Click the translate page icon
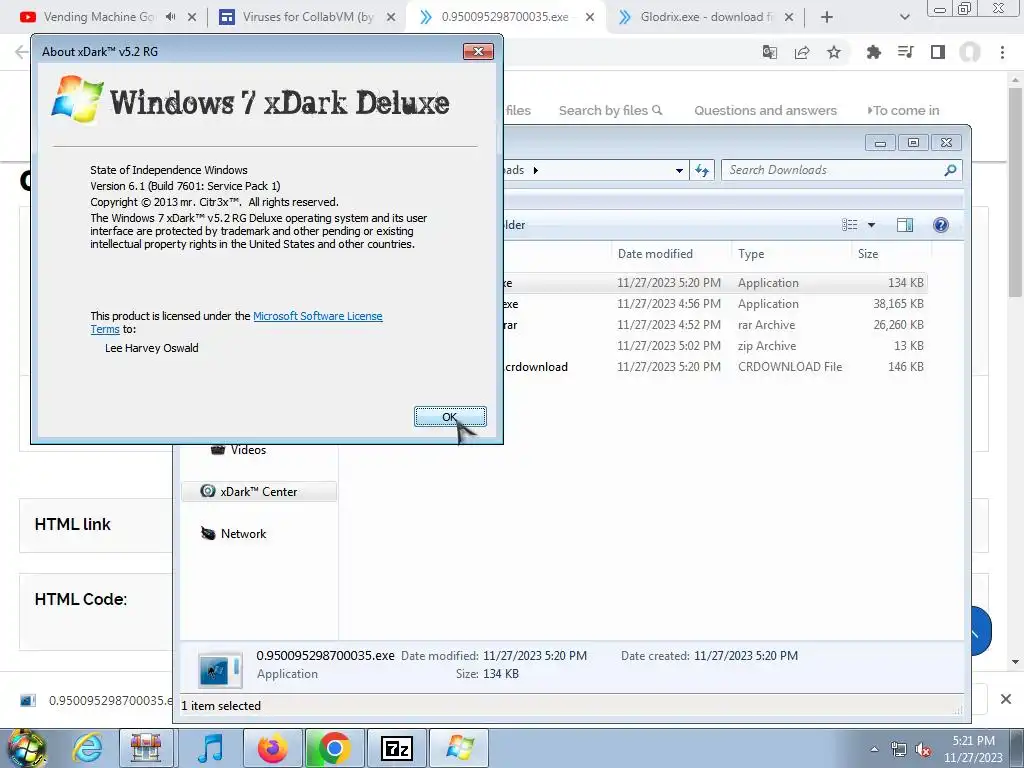 tap(770, 52)
